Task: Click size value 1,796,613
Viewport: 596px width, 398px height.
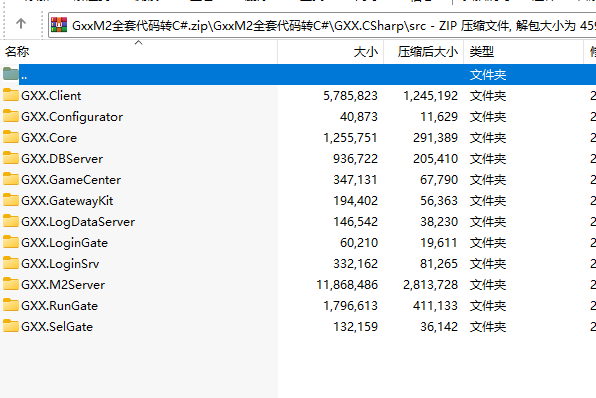Action: pyautogui.click(x=350, y=306)
